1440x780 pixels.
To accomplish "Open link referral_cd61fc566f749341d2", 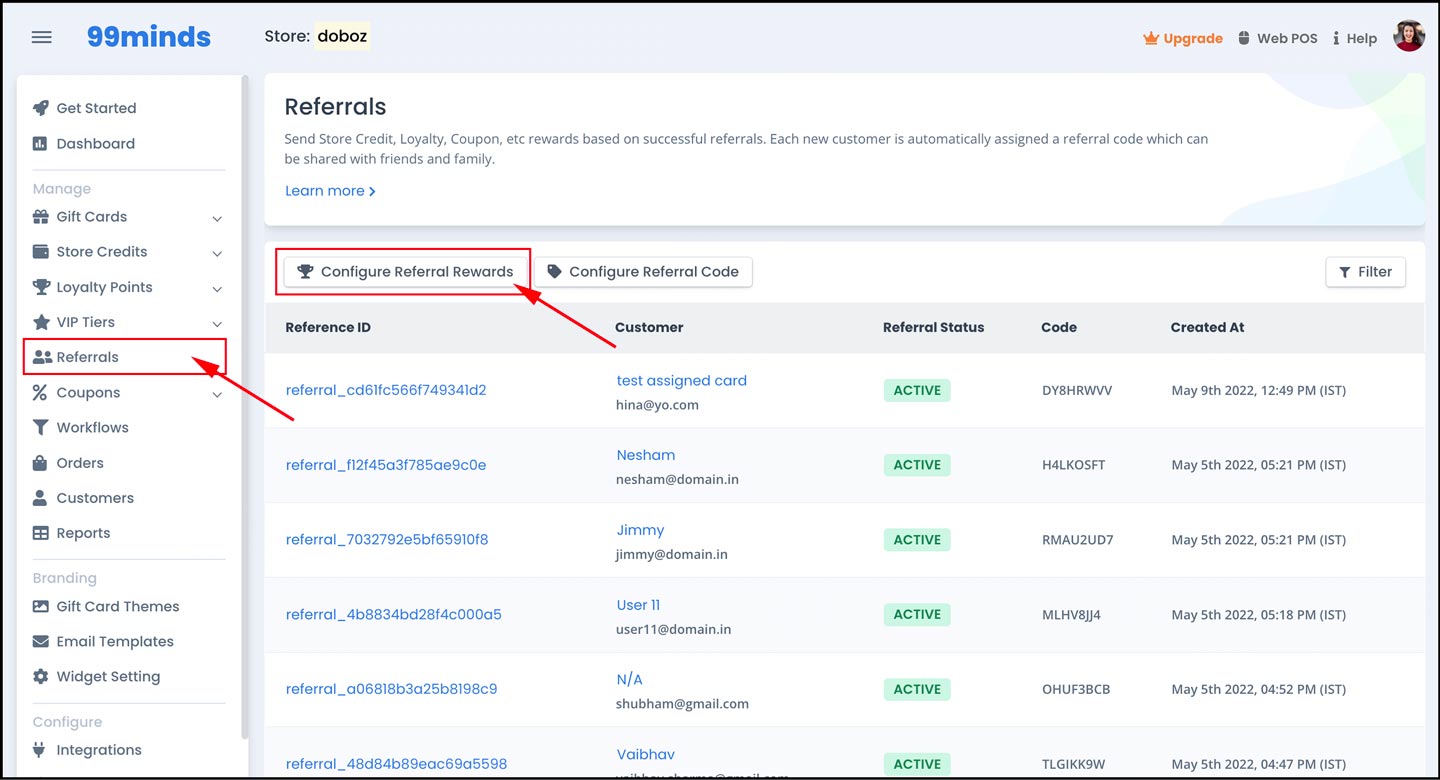I will [x=386, y=390].
